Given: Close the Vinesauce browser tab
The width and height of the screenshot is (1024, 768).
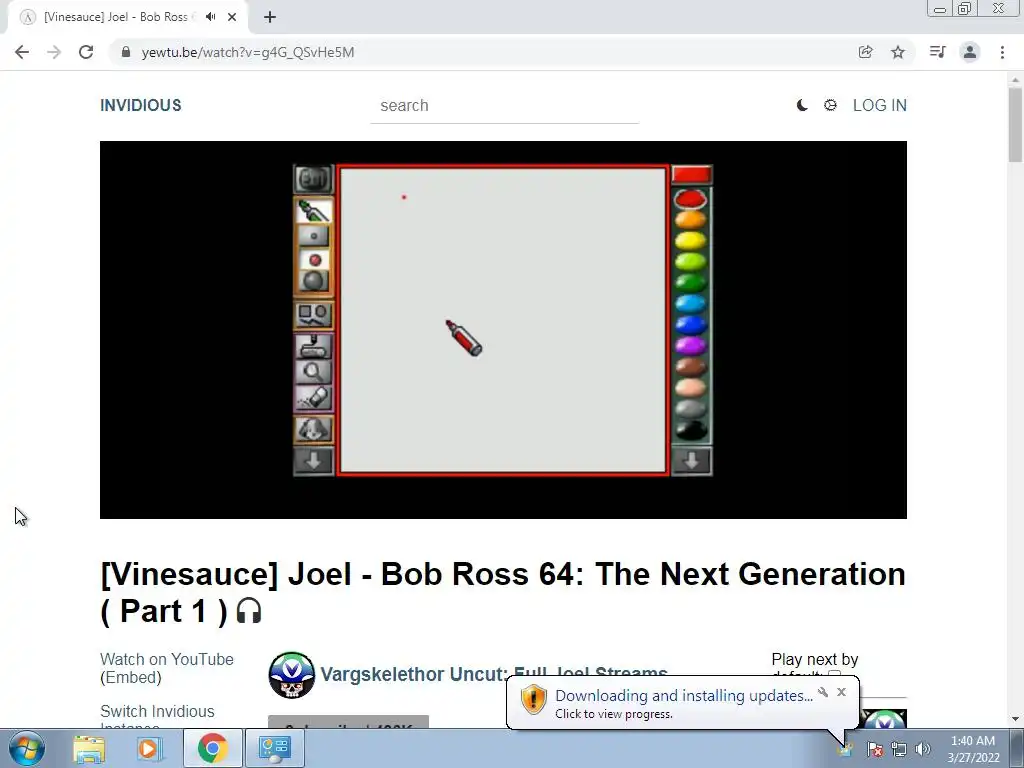Looking at the screenshot, I should click(232, 17).
